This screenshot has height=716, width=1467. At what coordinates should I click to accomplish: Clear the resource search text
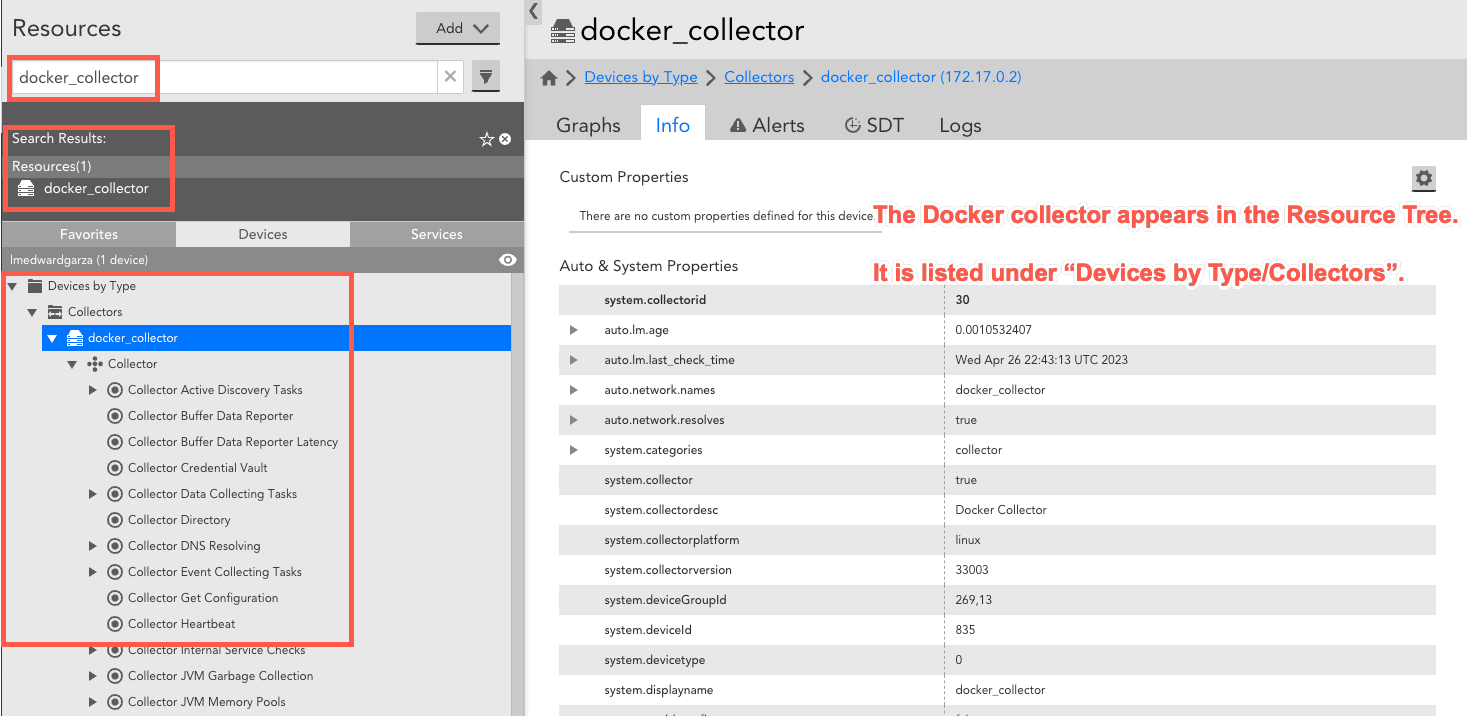450,77
